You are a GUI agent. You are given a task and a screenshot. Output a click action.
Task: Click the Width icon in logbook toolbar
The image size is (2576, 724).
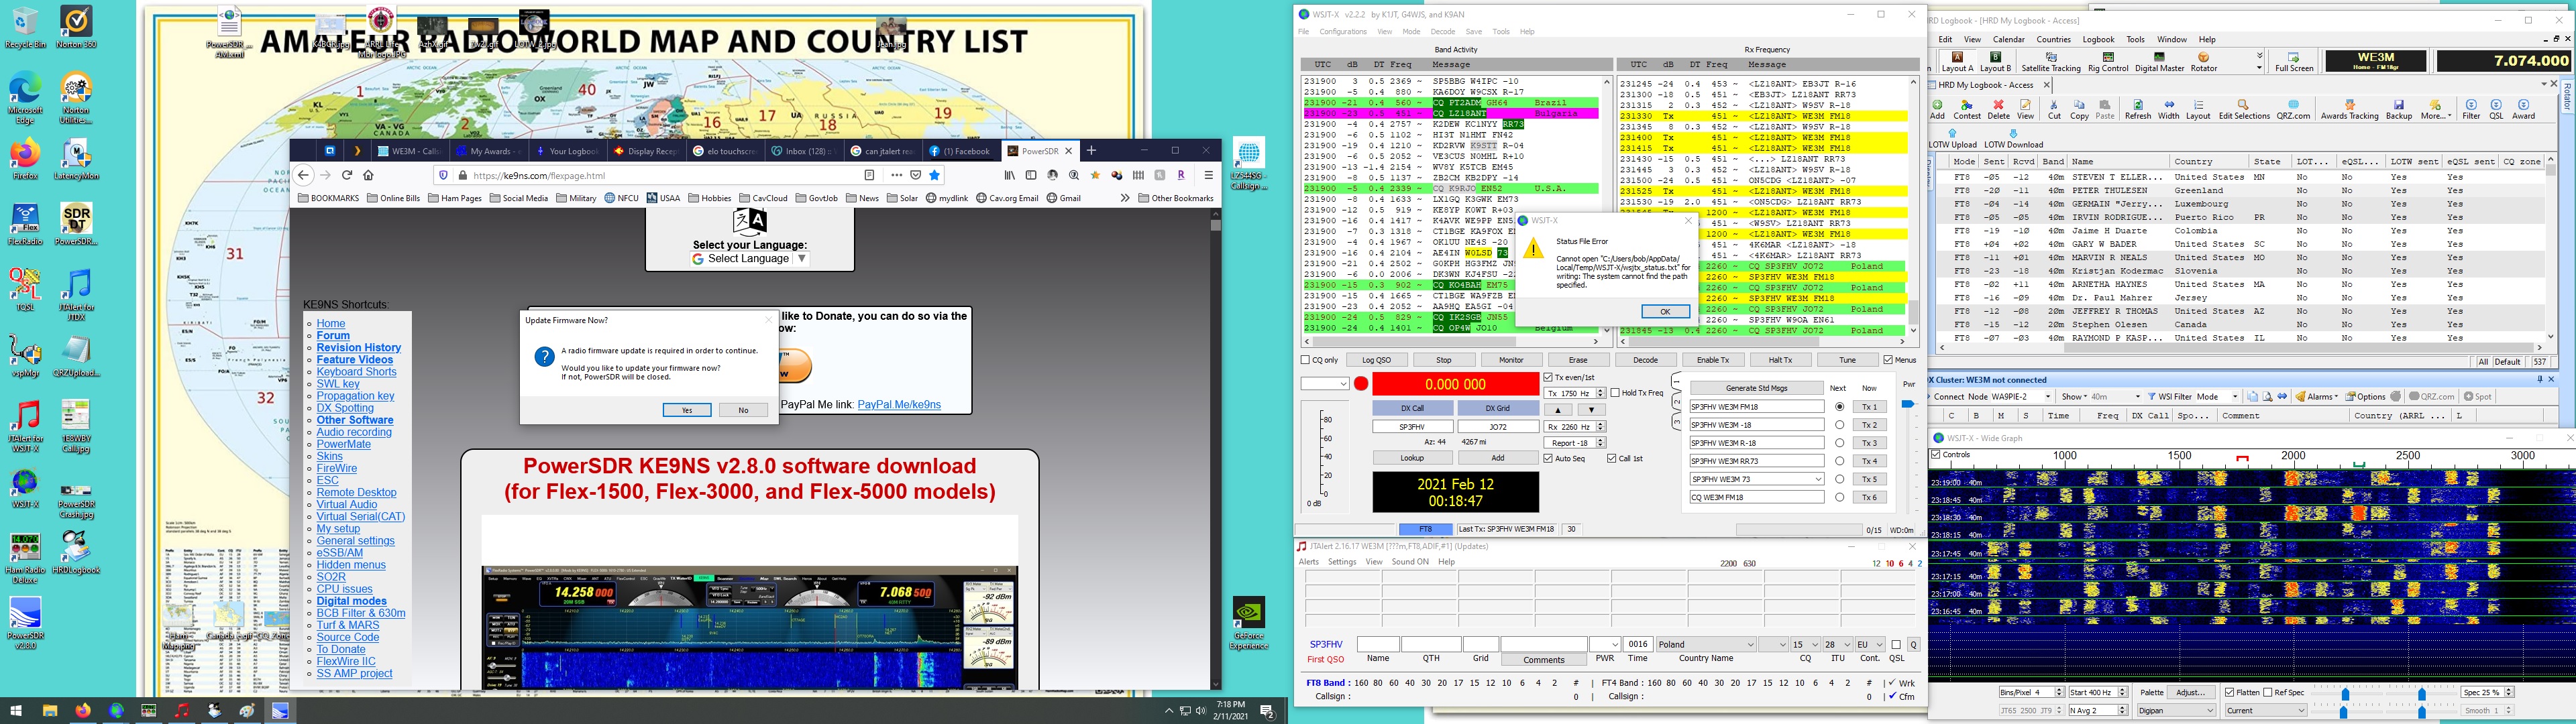point(2168,109)
